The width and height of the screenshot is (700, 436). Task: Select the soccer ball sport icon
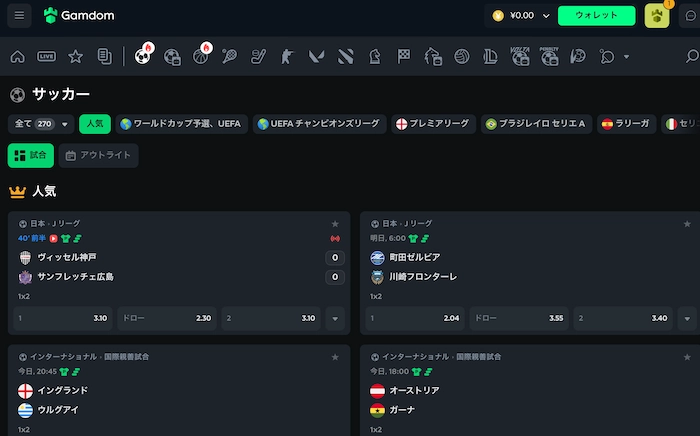tap(143, 57)
